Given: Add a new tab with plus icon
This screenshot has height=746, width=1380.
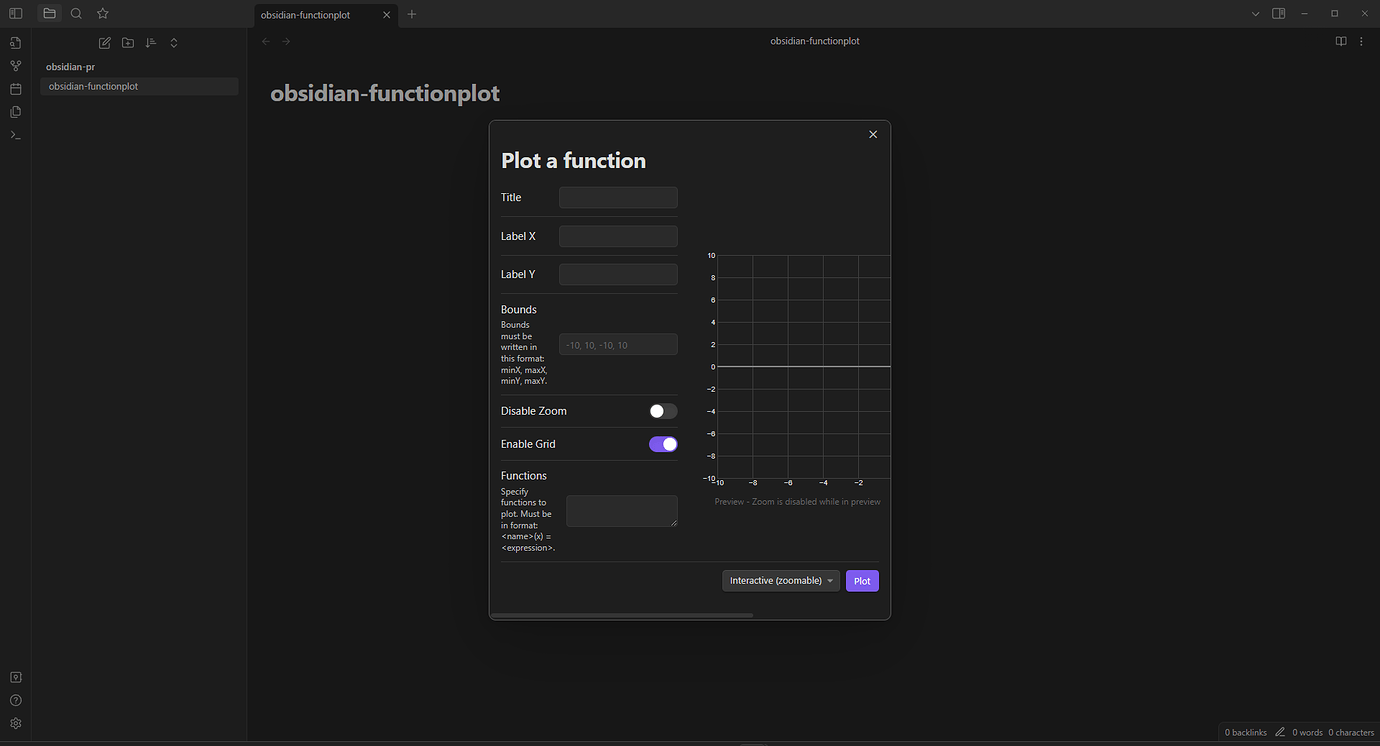Looking at the screenshot, I should tap(411, 14).
